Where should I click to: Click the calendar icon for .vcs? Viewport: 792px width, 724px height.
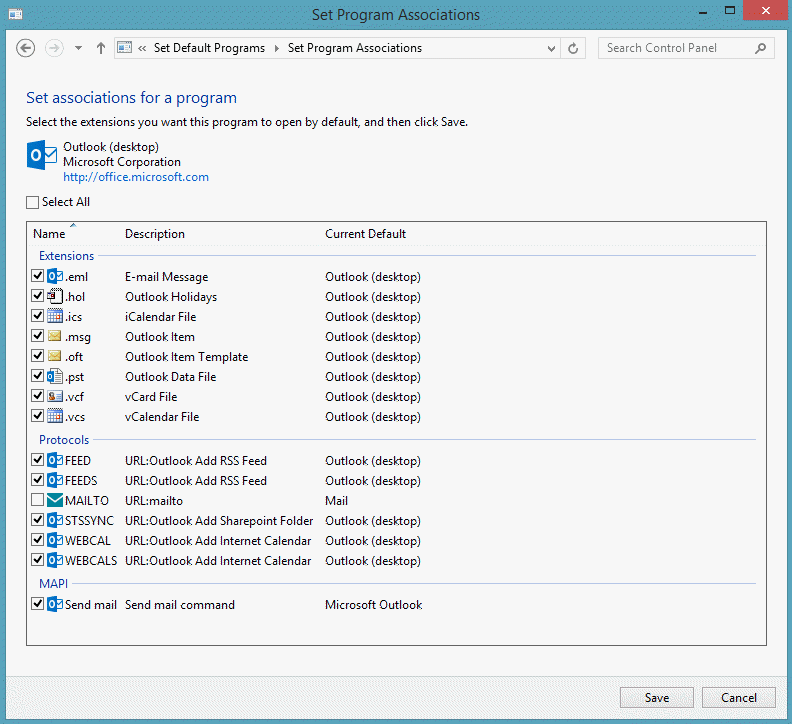[55, 416]
